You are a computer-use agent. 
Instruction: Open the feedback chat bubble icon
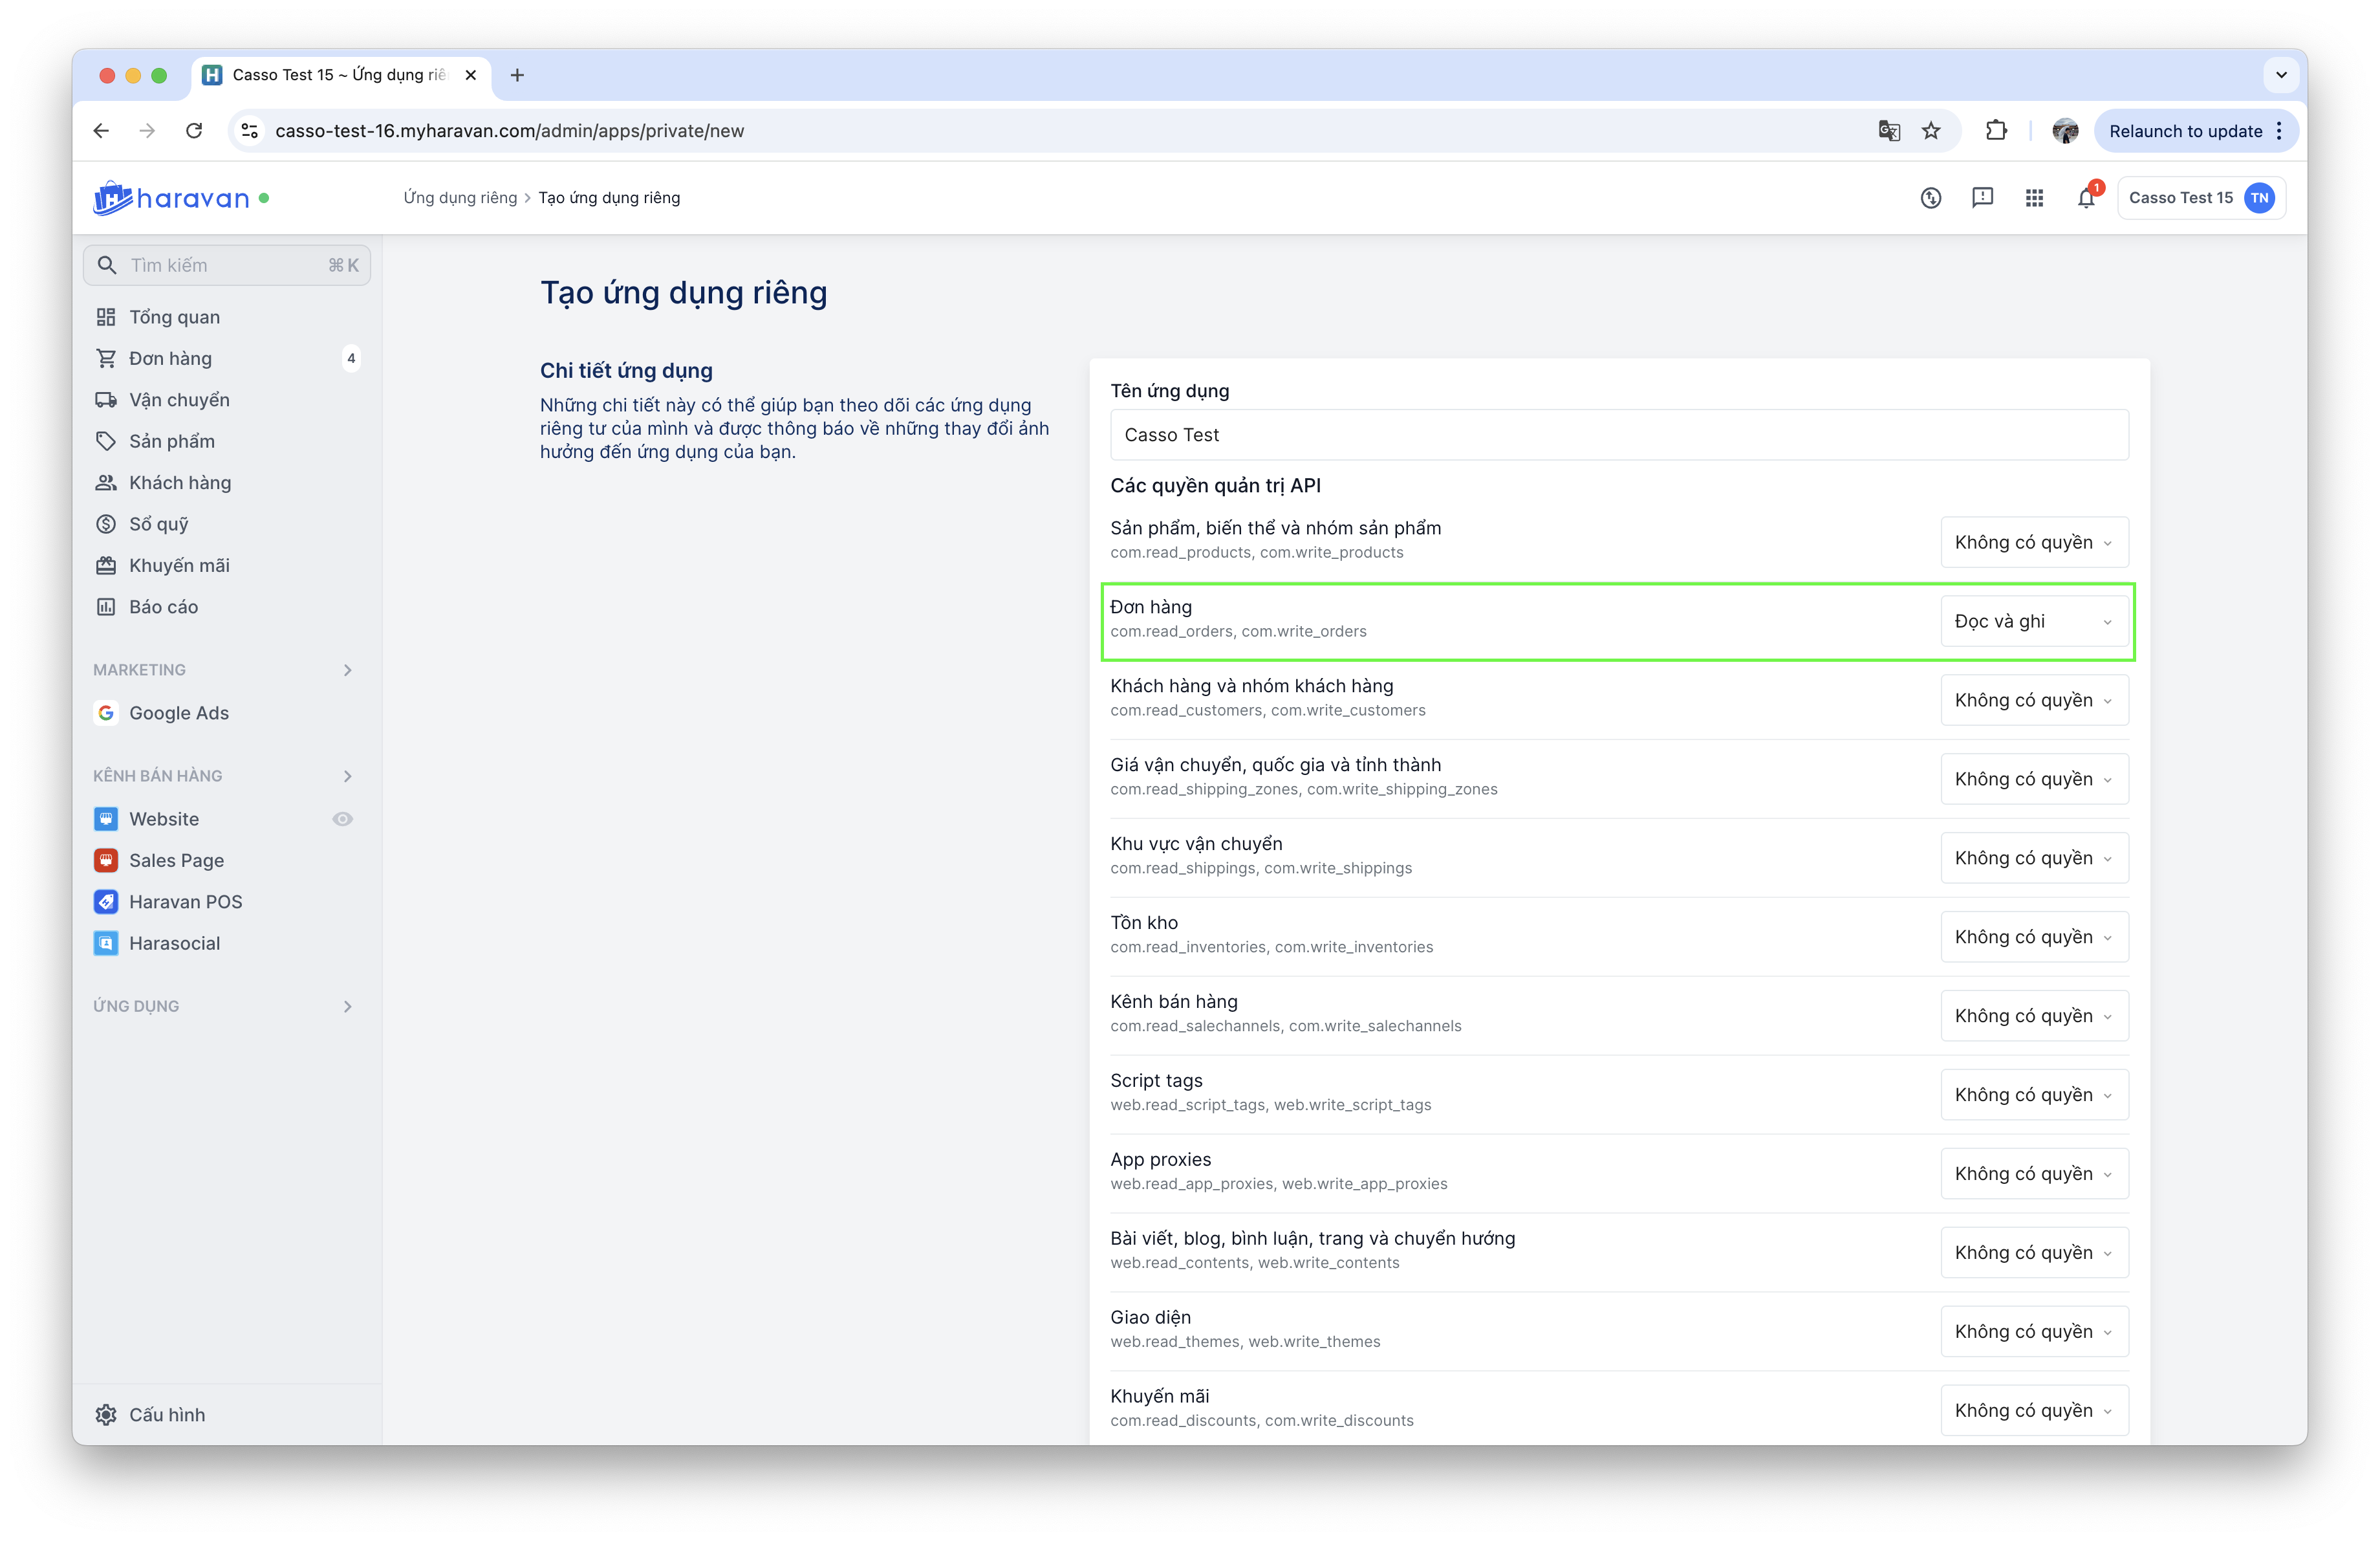tap(1982, 198)
